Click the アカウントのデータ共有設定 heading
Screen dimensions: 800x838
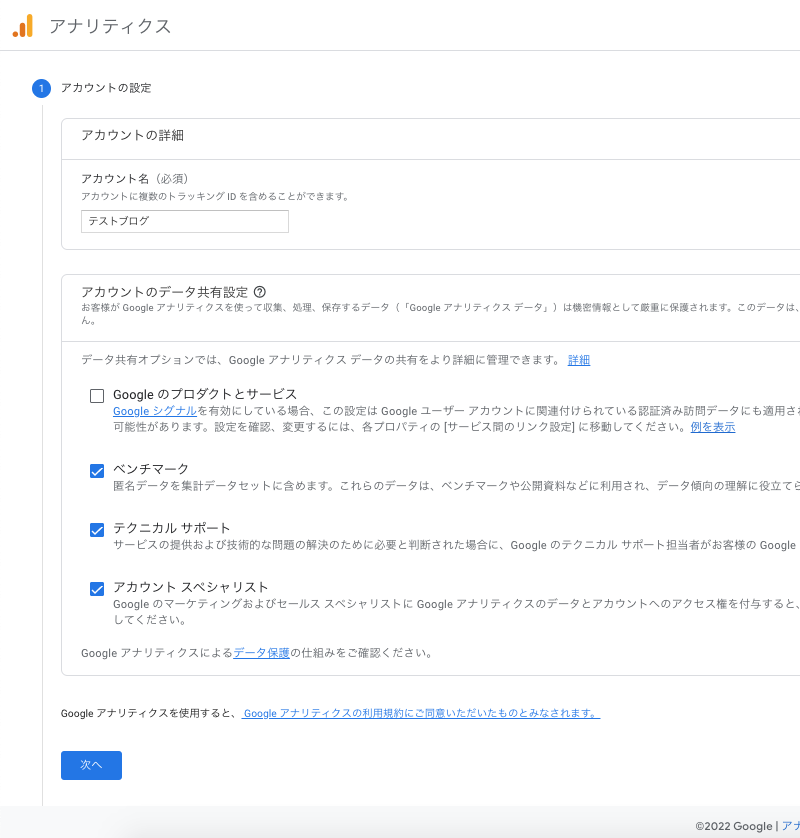pyautogui.click(x=165, y=292)
